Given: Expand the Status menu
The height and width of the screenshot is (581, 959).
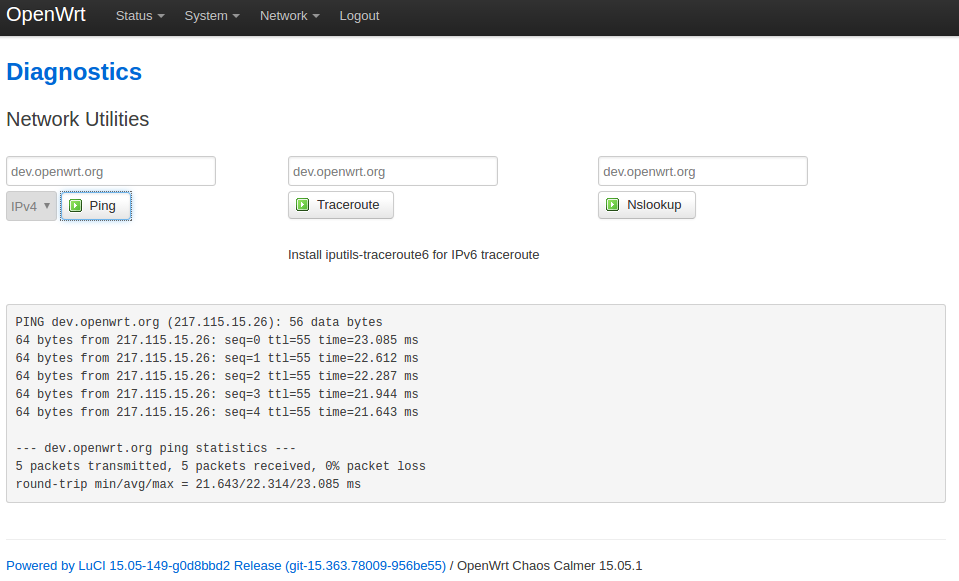Looking at the screenshot, I should pyautogui.click(x=140, y=16).
